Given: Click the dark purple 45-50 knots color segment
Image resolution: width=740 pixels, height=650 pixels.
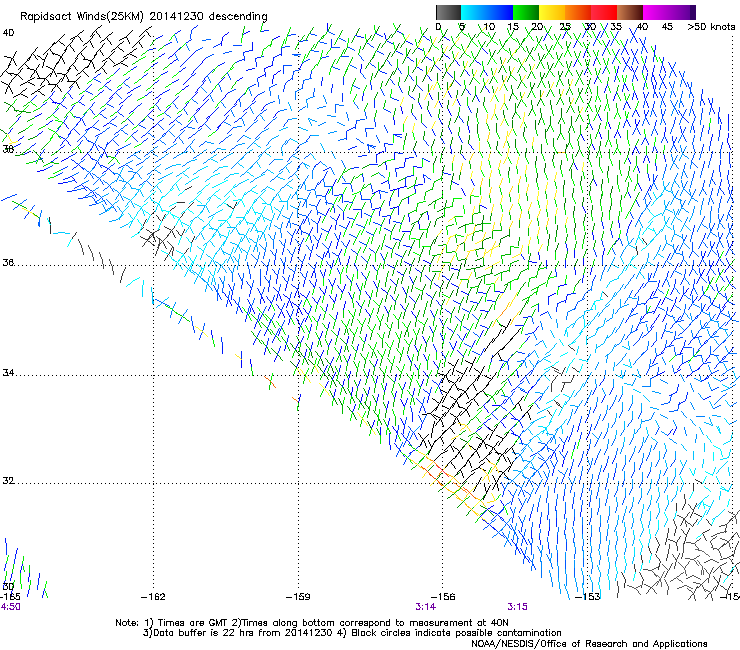Looking at the screenshot, I should point(682,12).
